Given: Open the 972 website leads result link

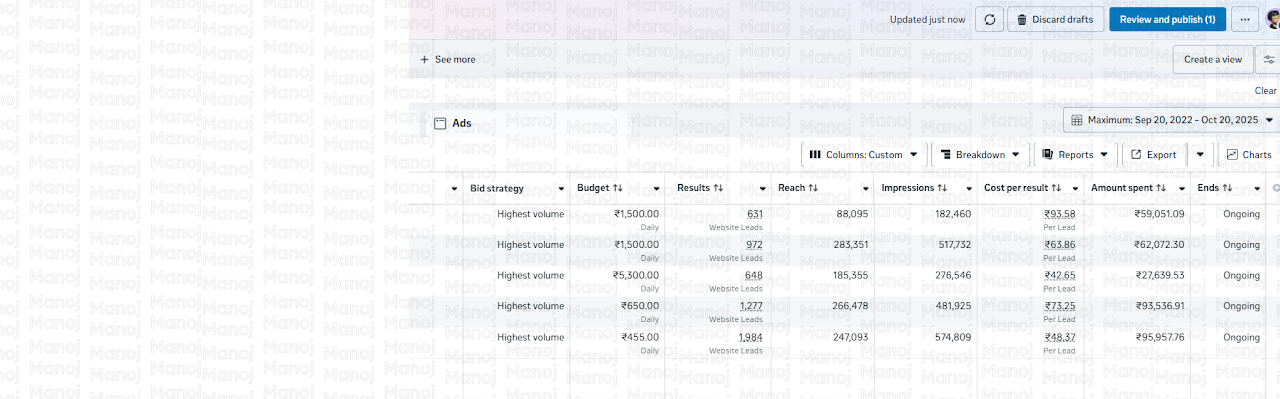Looking at the screenshot, I should click(754, 245).
